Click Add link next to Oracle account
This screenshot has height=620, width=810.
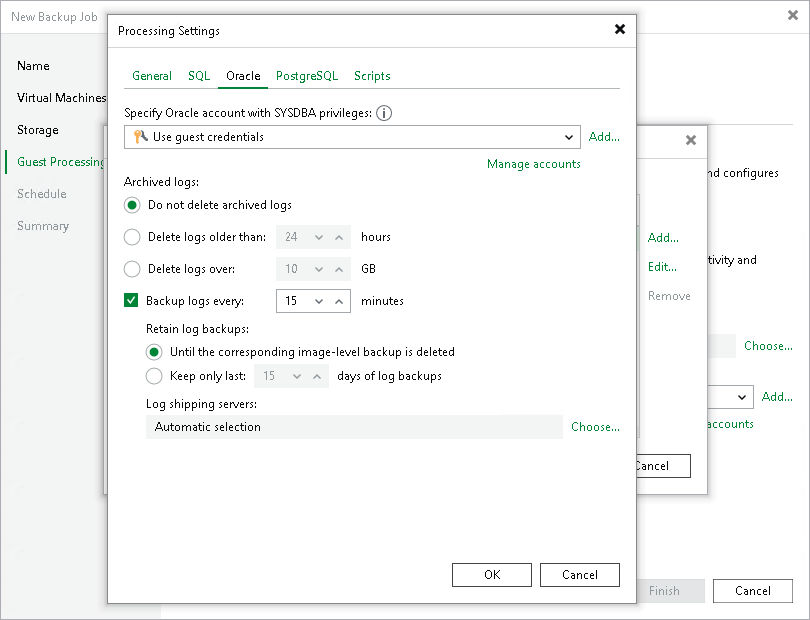(604, 137)
